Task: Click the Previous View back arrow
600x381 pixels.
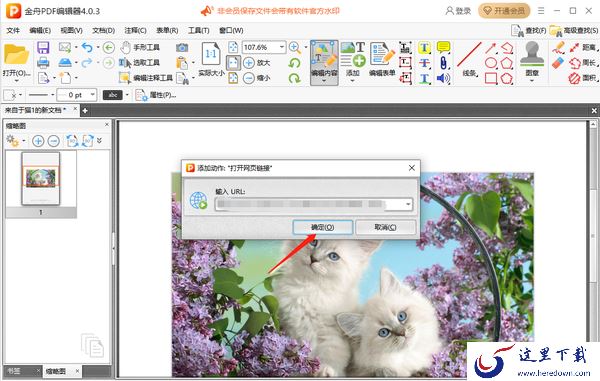Action: 109,47
